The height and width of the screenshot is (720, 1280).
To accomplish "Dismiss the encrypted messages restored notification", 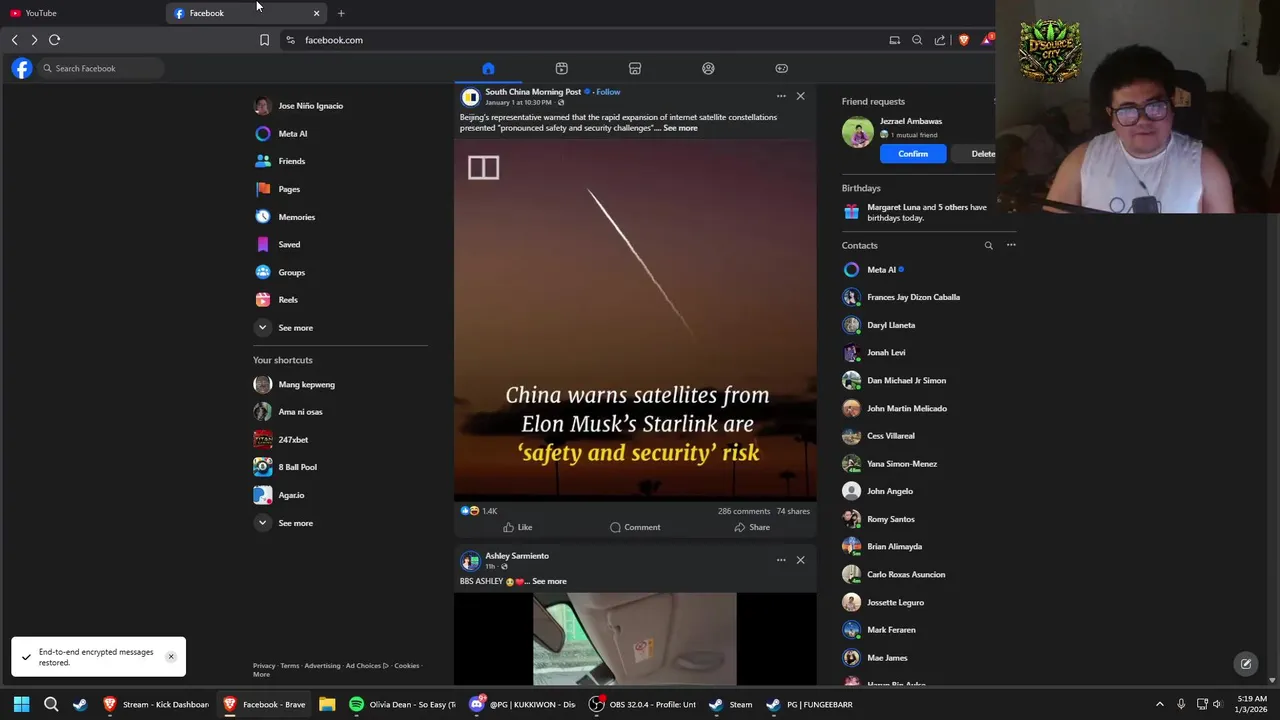I will 171,657.
